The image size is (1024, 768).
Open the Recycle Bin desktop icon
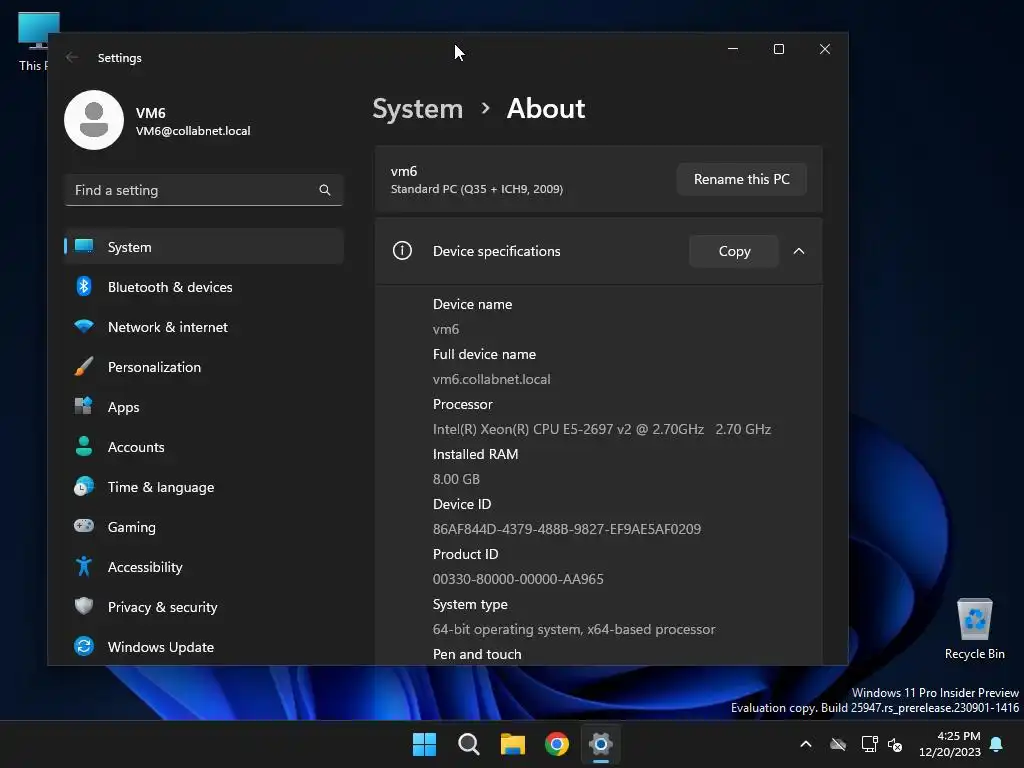974,629
